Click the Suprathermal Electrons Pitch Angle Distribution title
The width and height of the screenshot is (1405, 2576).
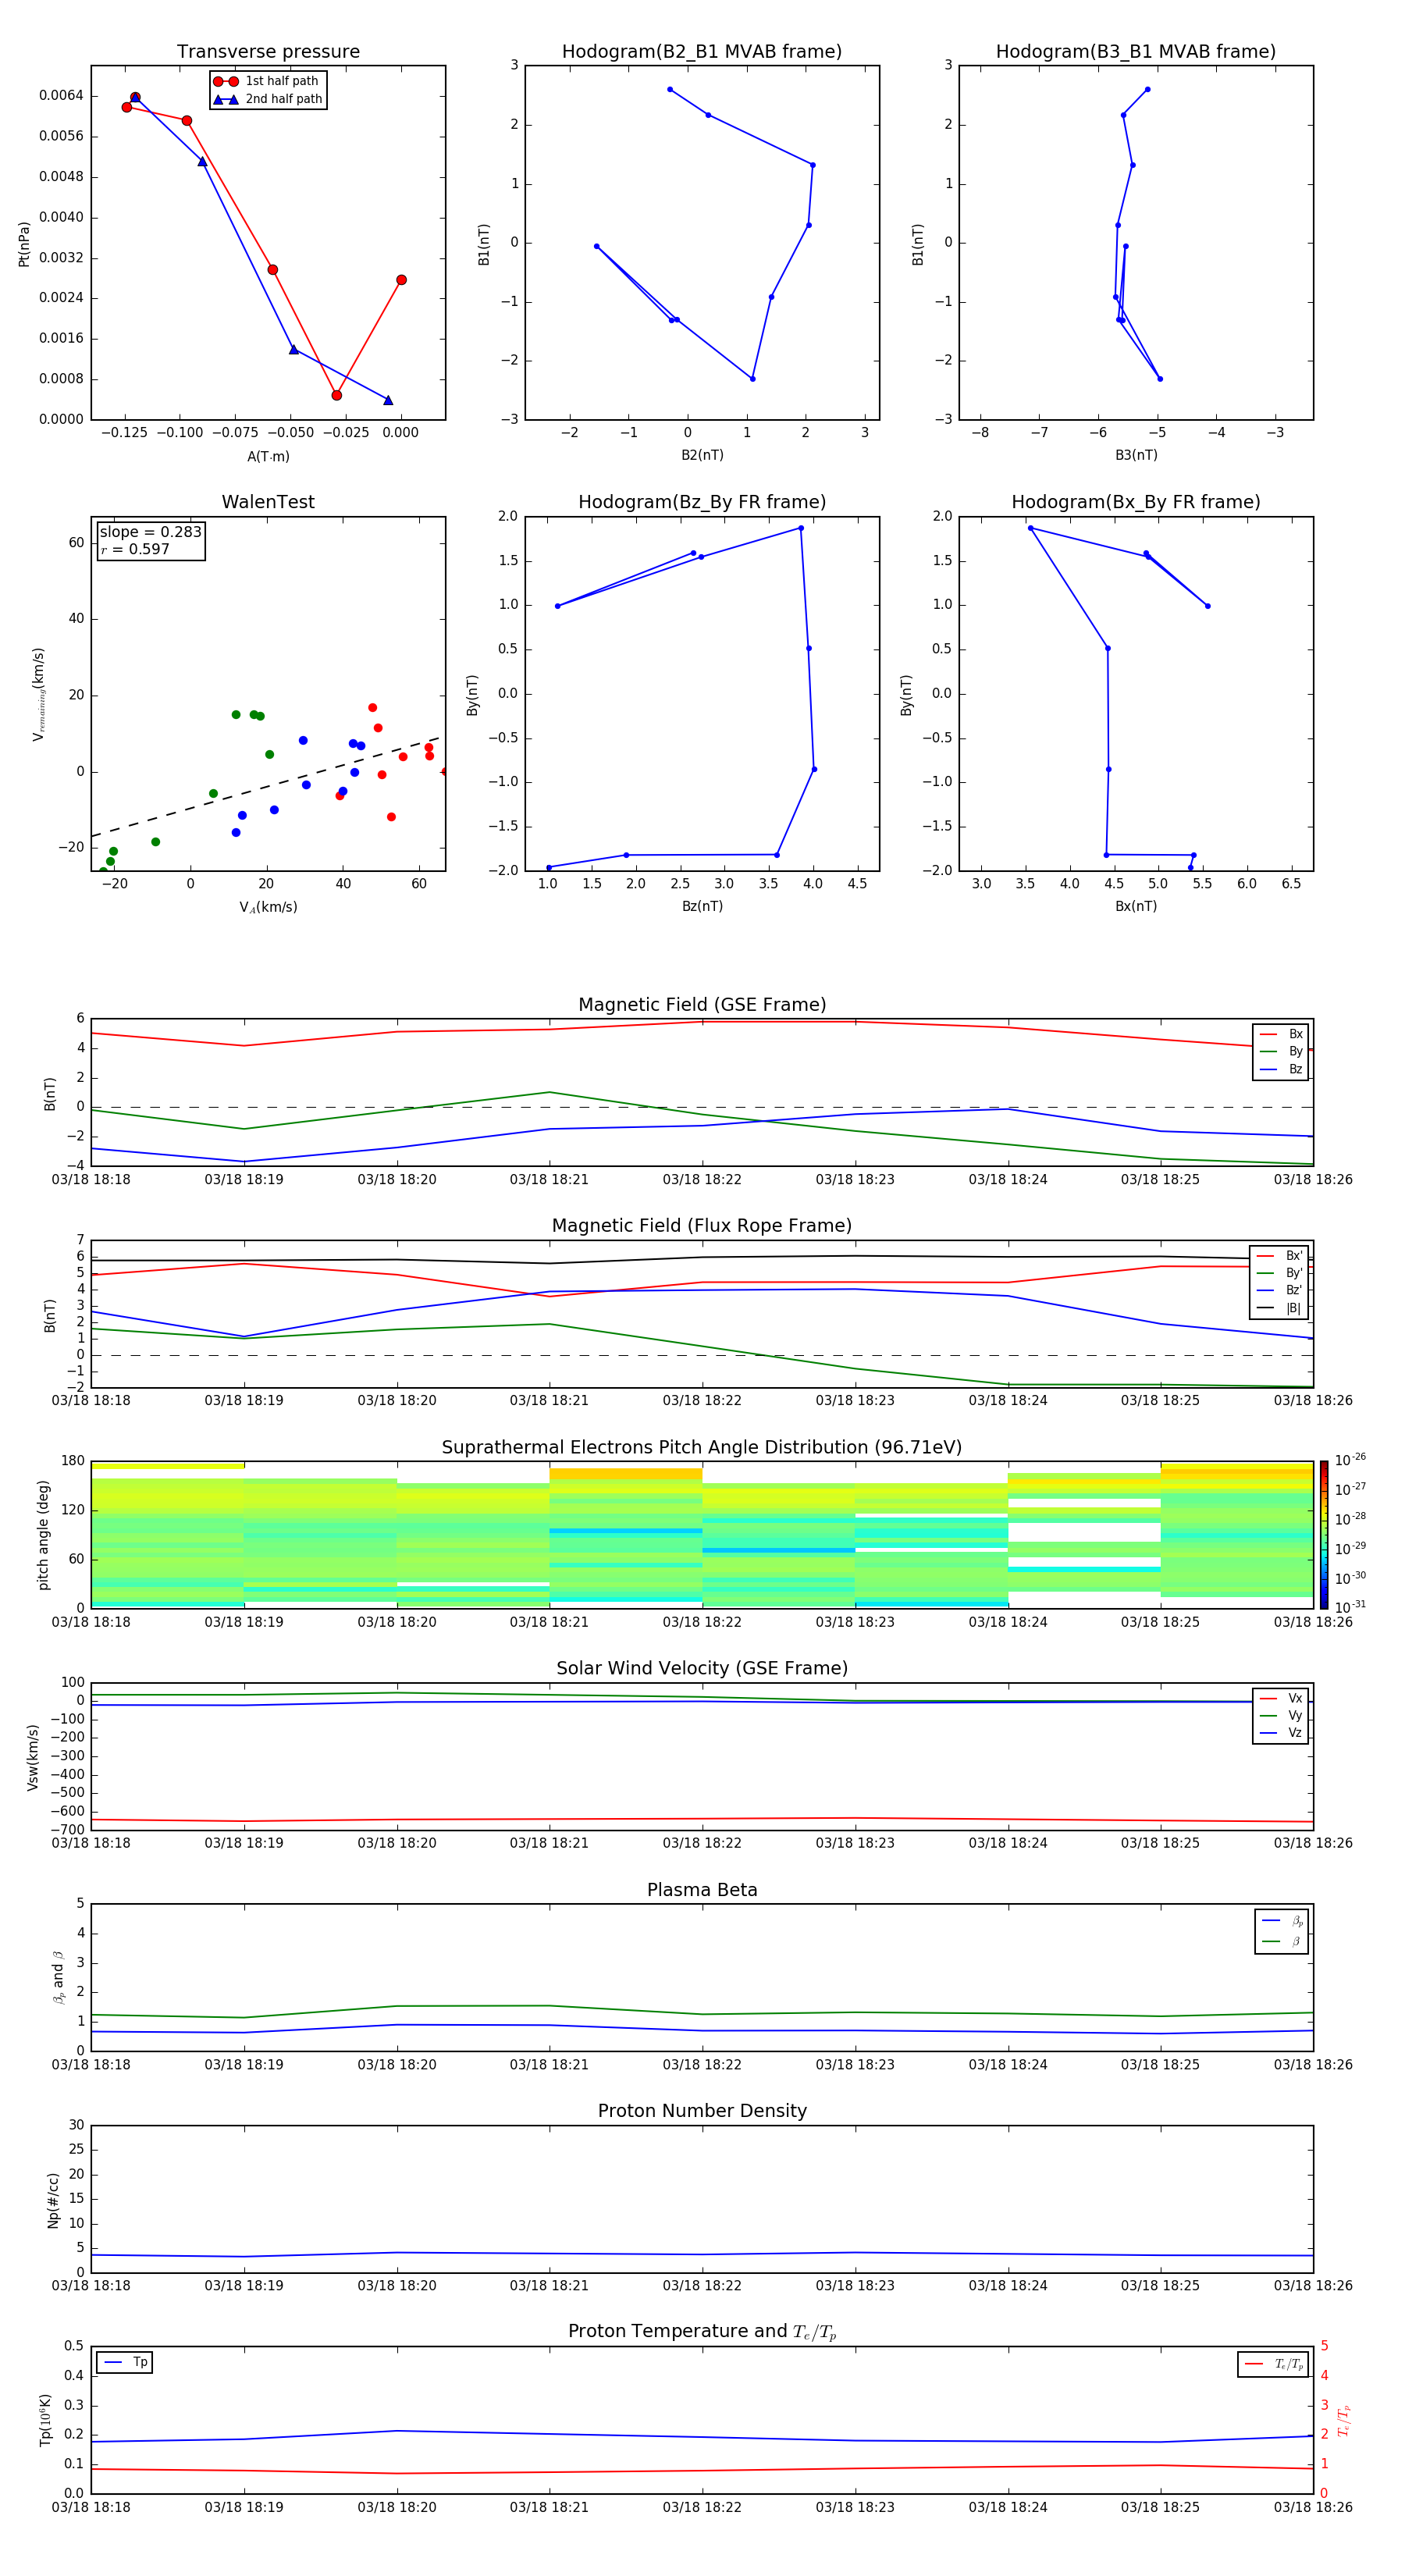(x=702, y=1448)
